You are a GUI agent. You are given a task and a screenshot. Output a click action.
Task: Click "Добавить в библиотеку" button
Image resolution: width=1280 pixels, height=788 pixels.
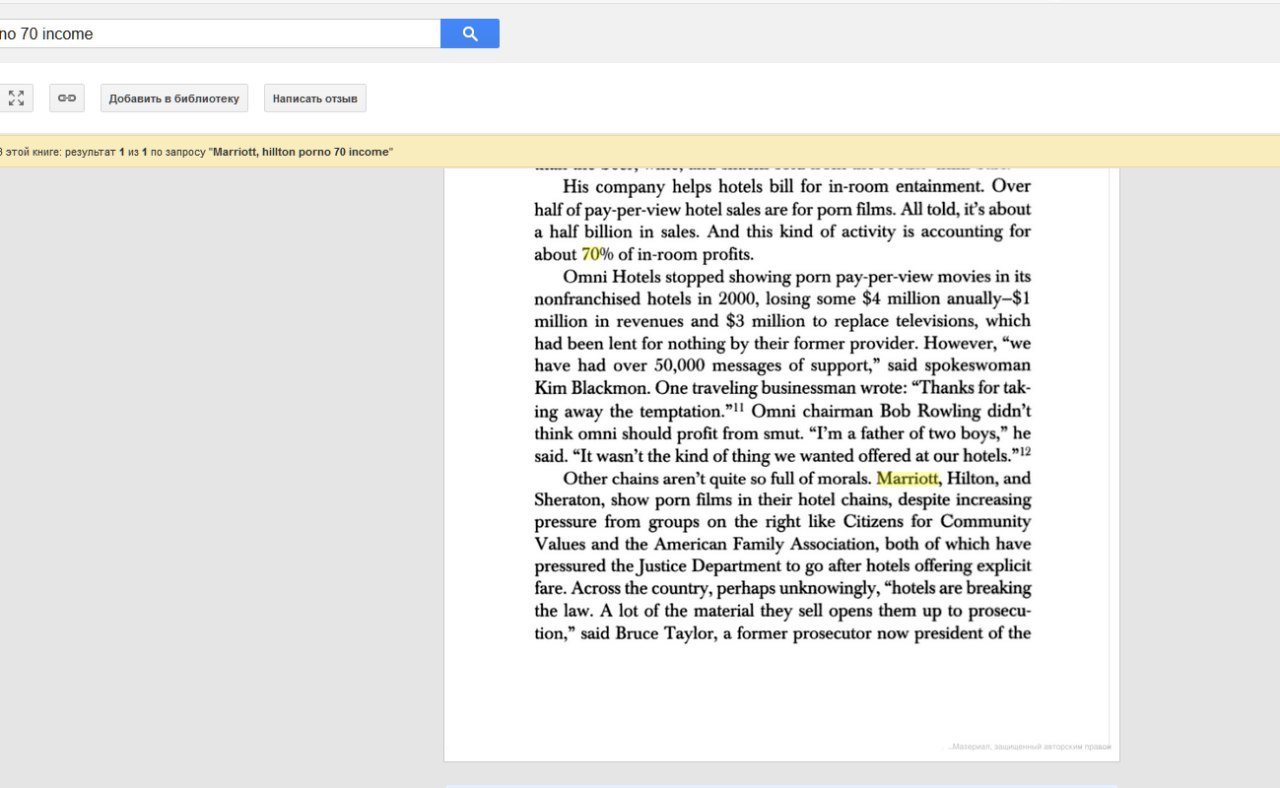point(174,98)
